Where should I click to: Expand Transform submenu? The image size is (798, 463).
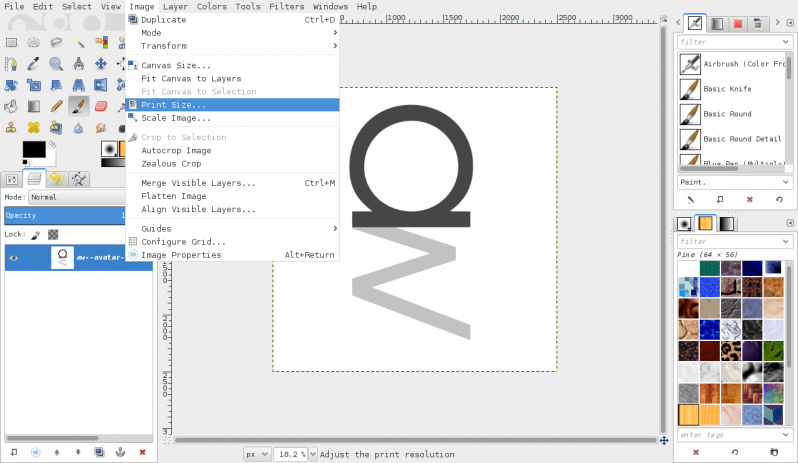[233, 46]
